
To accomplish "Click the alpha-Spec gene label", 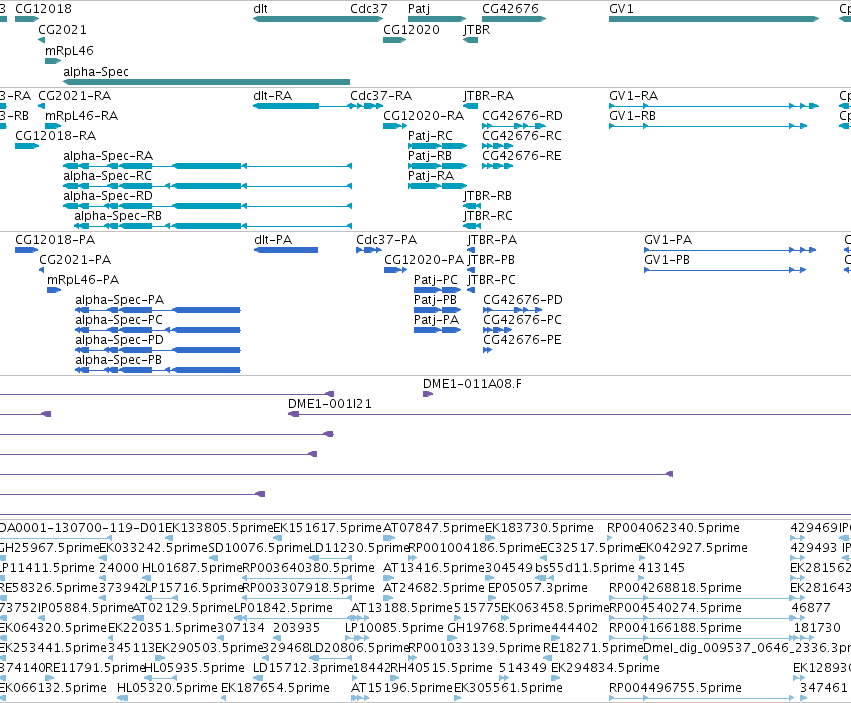I will coord(96,72).
